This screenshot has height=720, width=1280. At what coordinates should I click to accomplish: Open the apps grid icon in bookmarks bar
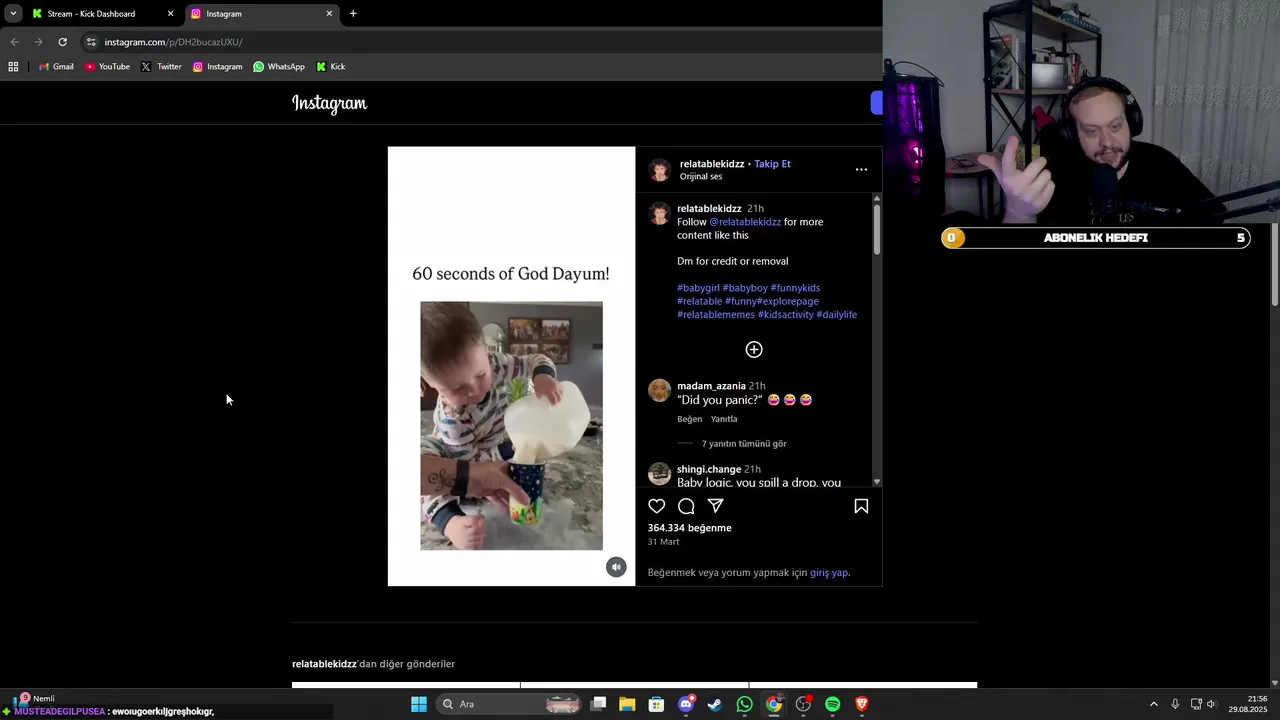[13, 67]
